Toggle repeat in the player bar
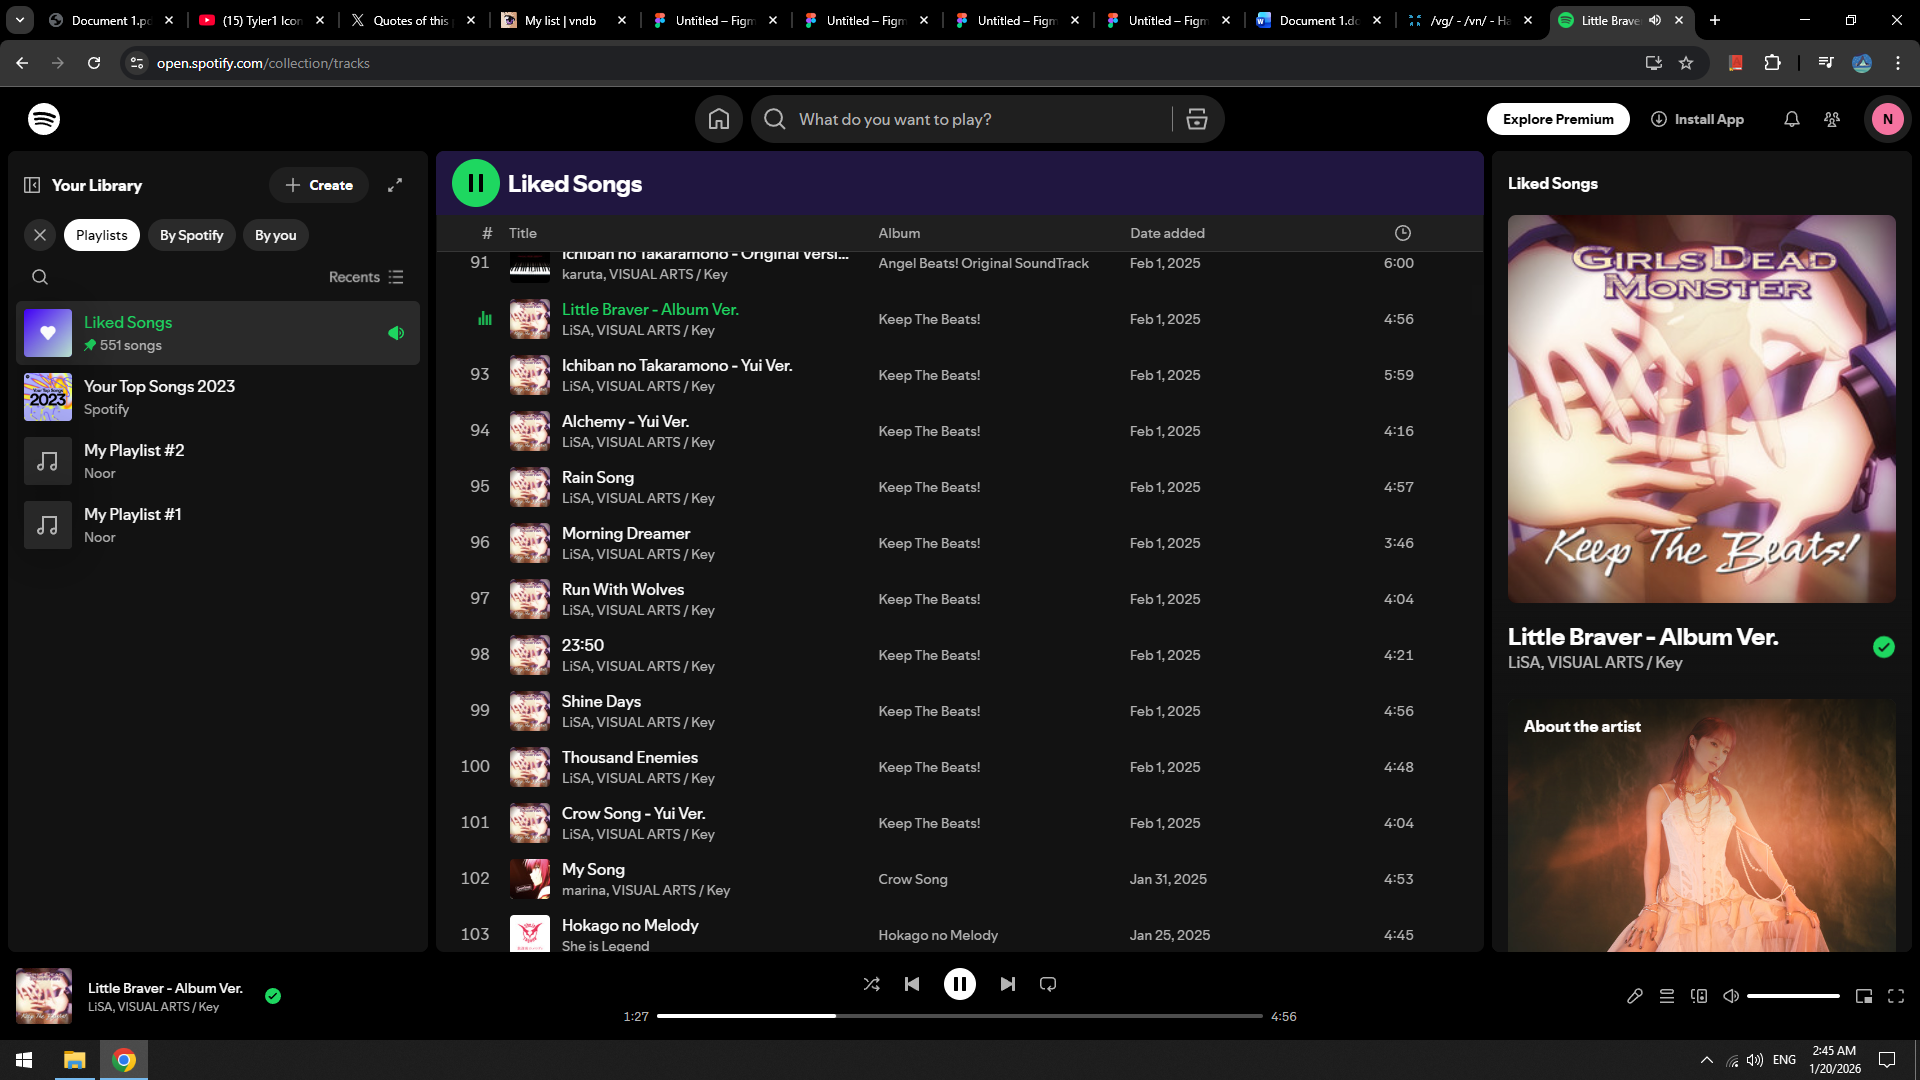The width and height of the screenshot is (1920, 1080). click(1047, 984)
